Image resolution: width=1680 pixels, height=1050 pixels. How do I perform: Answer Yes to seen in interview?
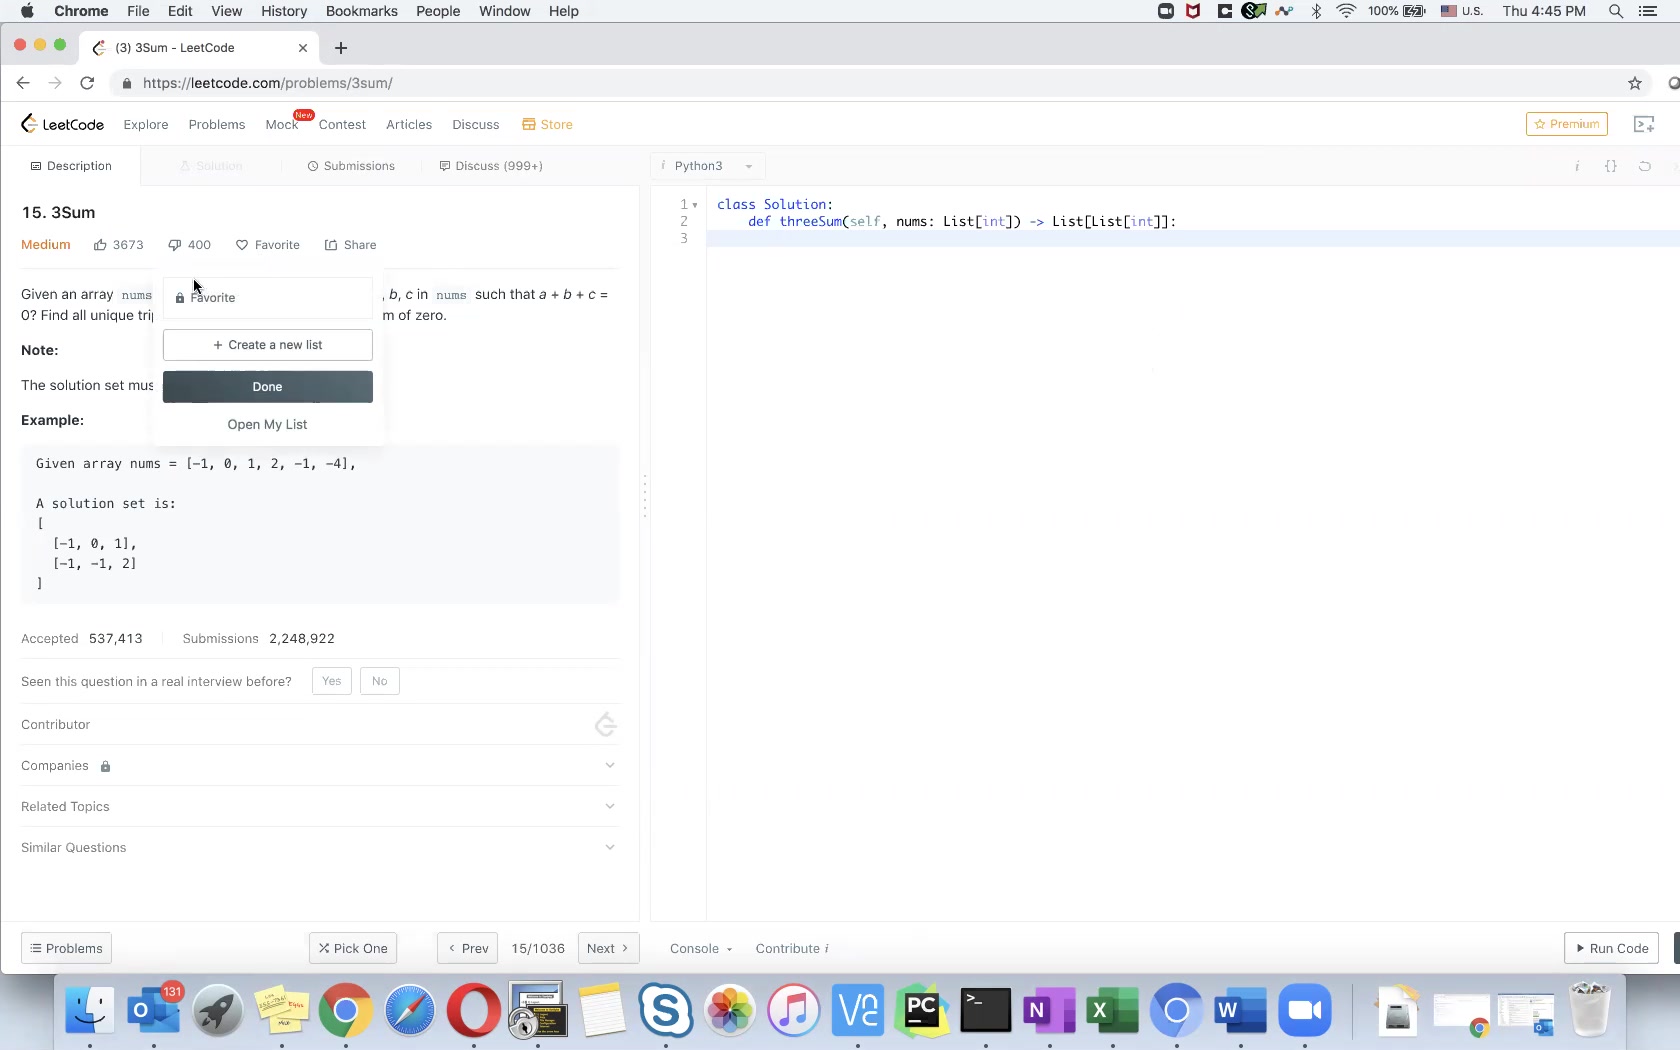click(332, 681)
